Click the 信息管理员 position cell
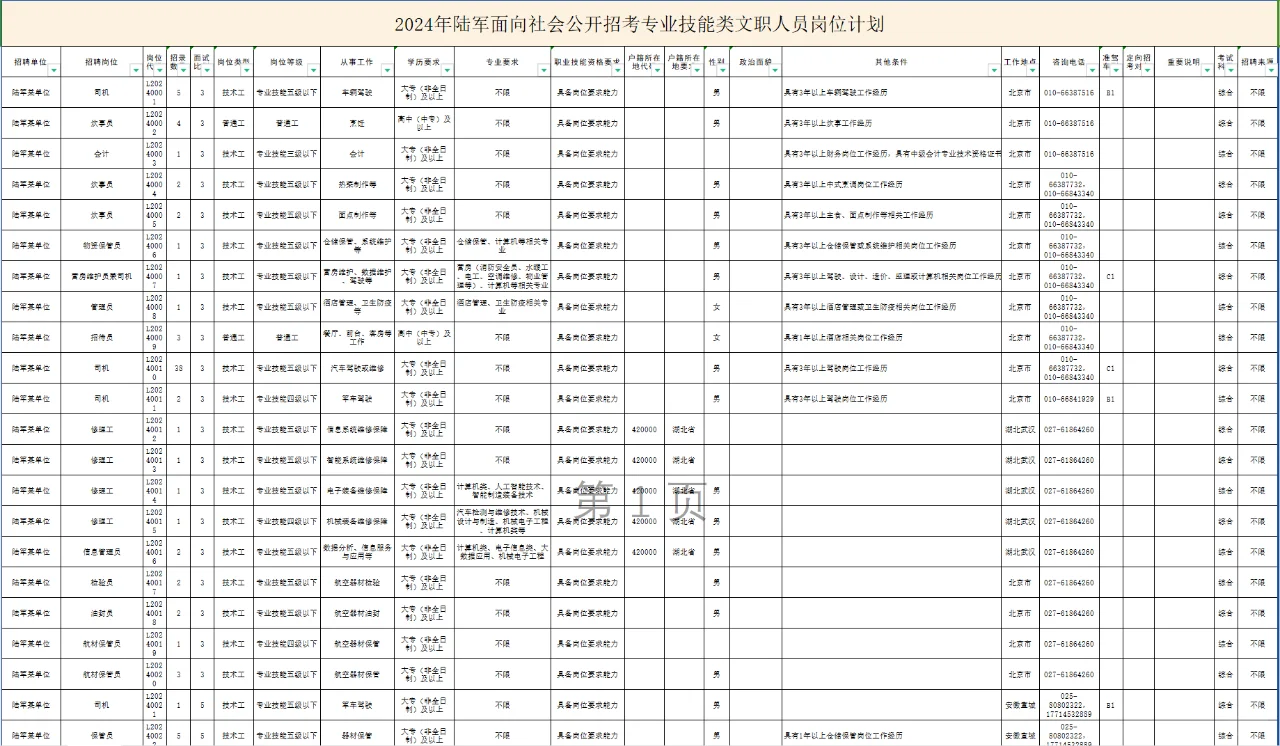Image resolution: width=1280 pixels, height=746 pixels. pos(102,552)
